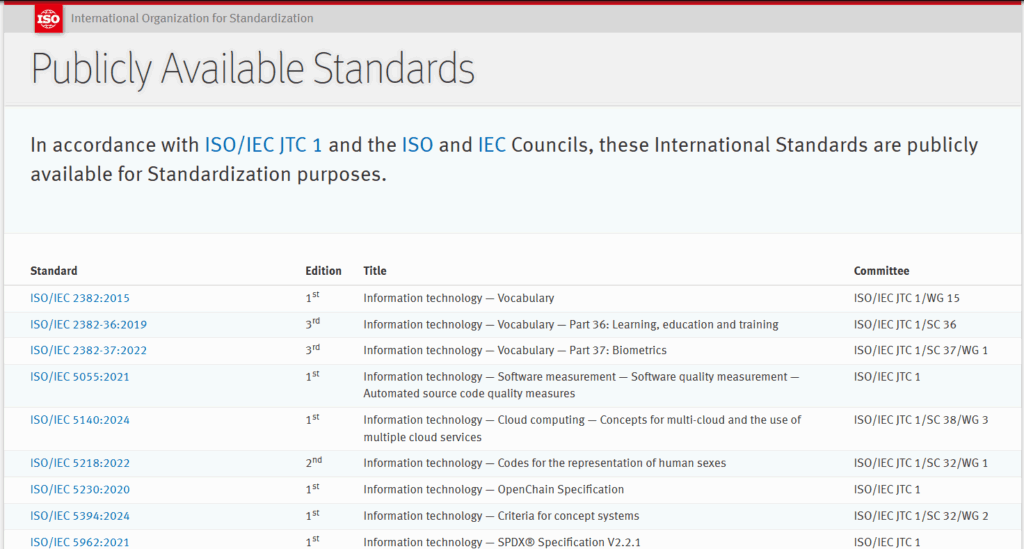Select the Publicly Available Standards heading
The height and width of the screenshot is (549, 1024).
point(253,69)
